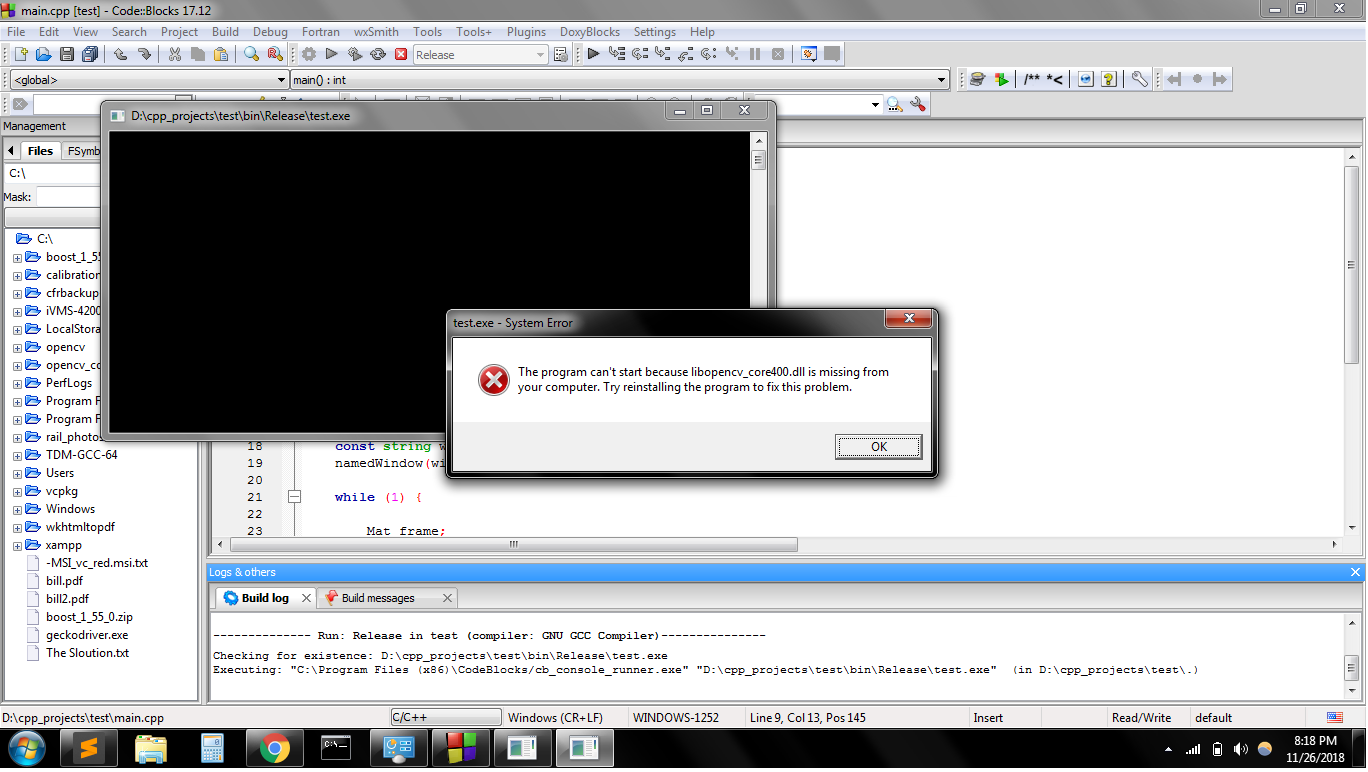This screenshot has width=1368, height=772.
Task: Switch to the Build messages tab
Action: (378, 597)
